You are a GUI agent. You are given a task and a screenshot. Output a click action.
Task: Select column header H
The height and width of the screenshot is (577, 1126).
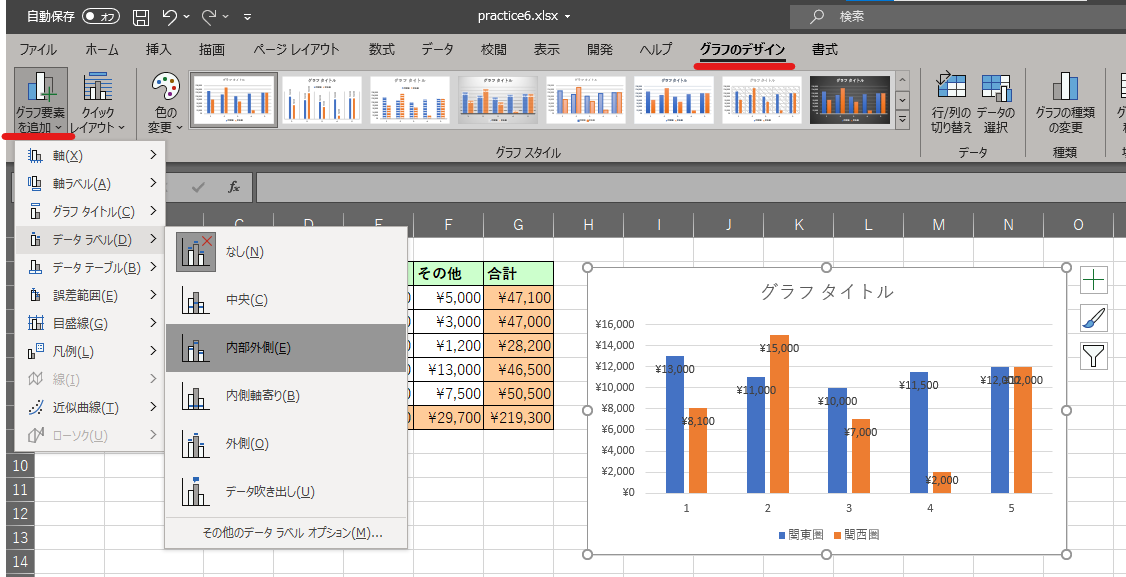(x=589, y=225)
